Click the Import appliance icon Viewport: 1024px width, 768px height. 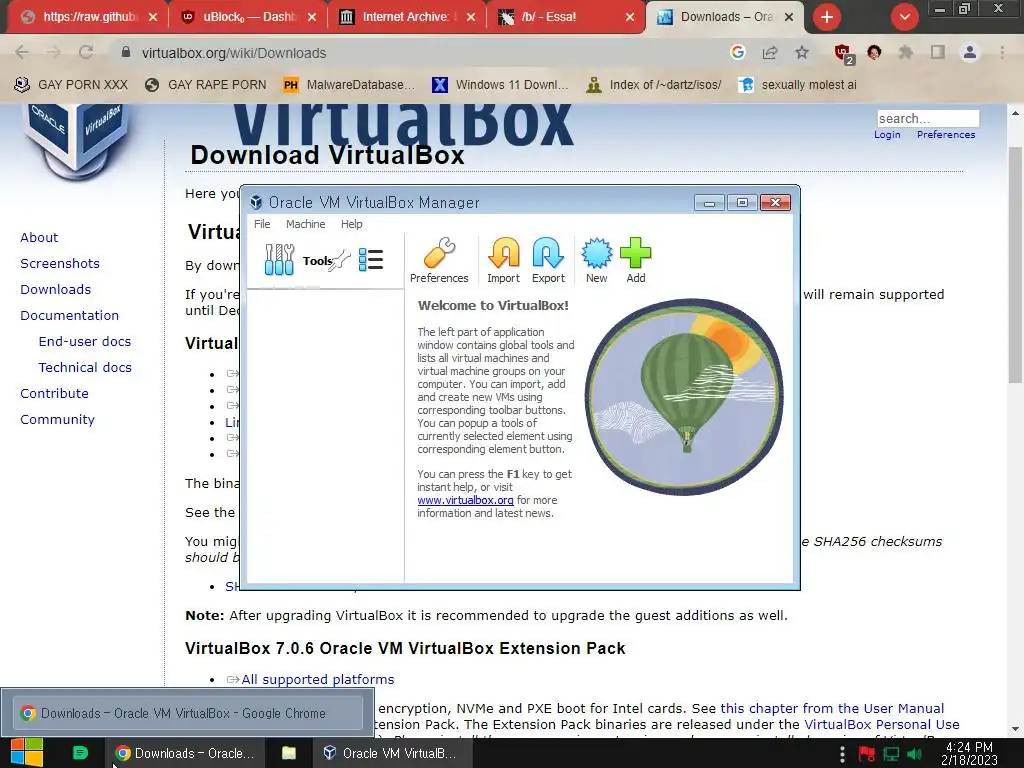point(504,261)
